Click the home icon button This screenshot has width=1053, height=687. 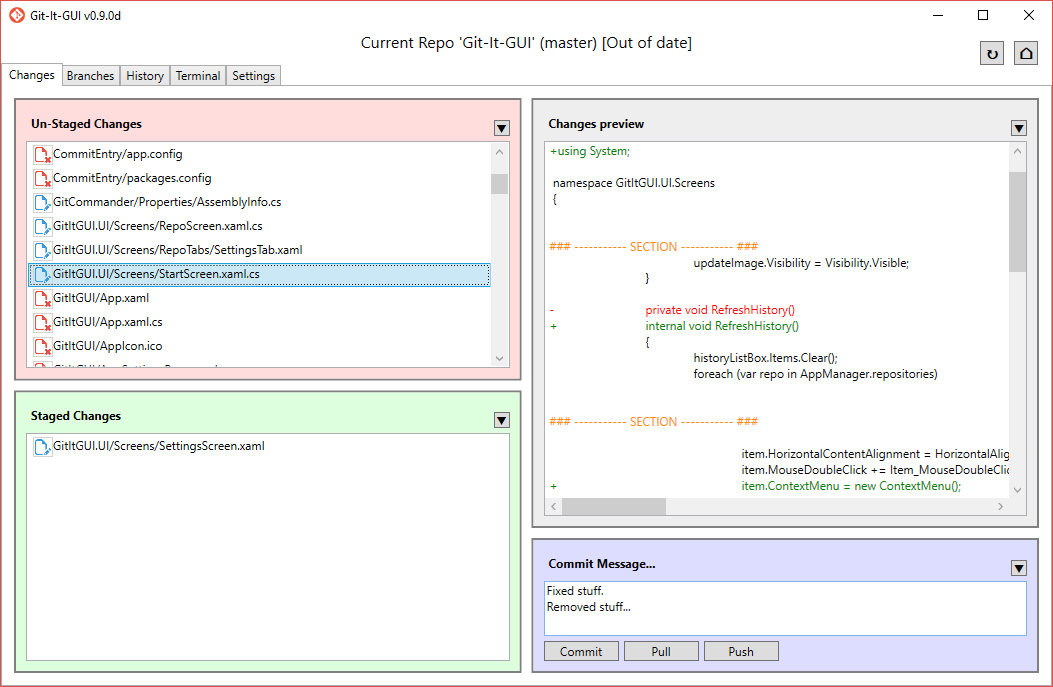pyautogui.click(x=1025, y=54)
